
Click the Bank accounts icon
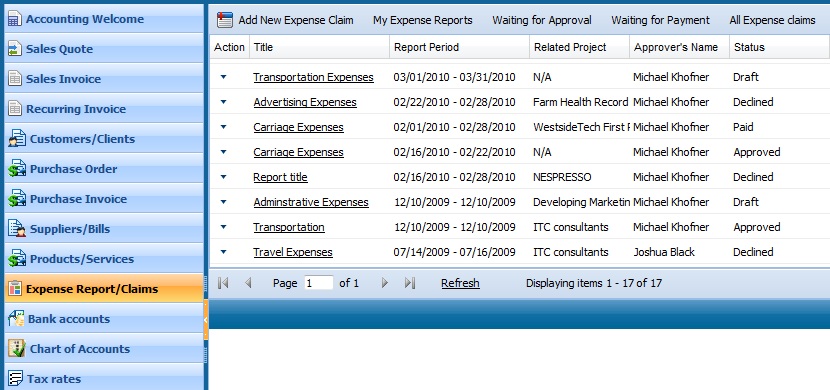click(x=16, y=319)
